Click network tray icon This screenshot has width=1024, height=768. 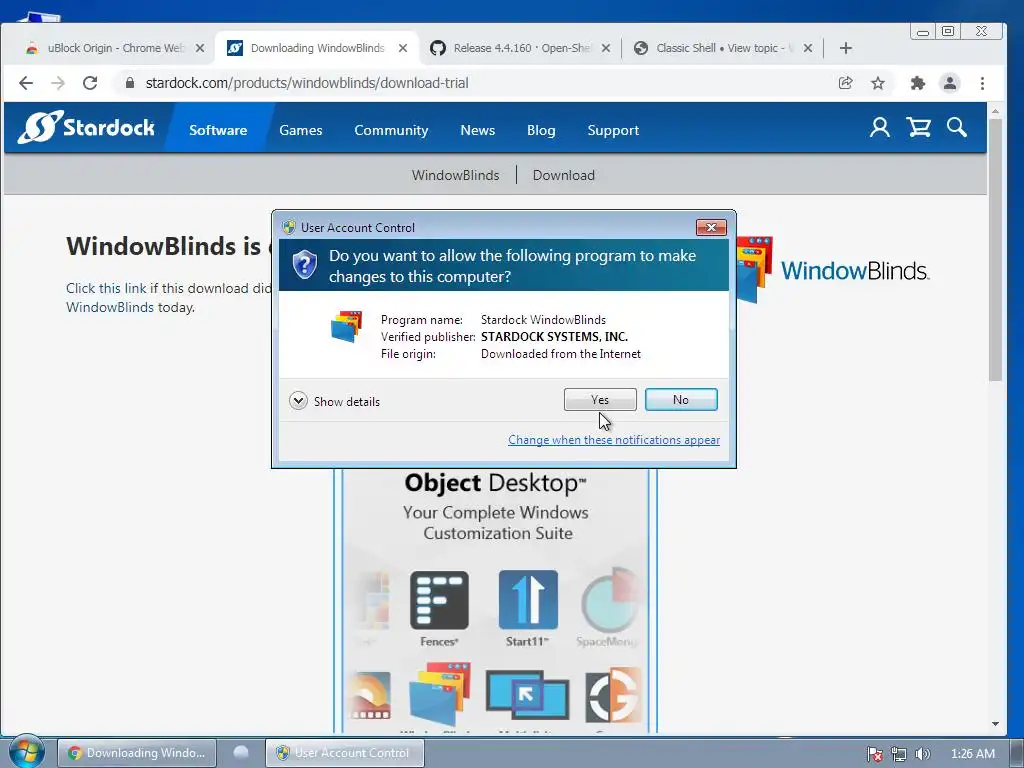pos(899,754)
